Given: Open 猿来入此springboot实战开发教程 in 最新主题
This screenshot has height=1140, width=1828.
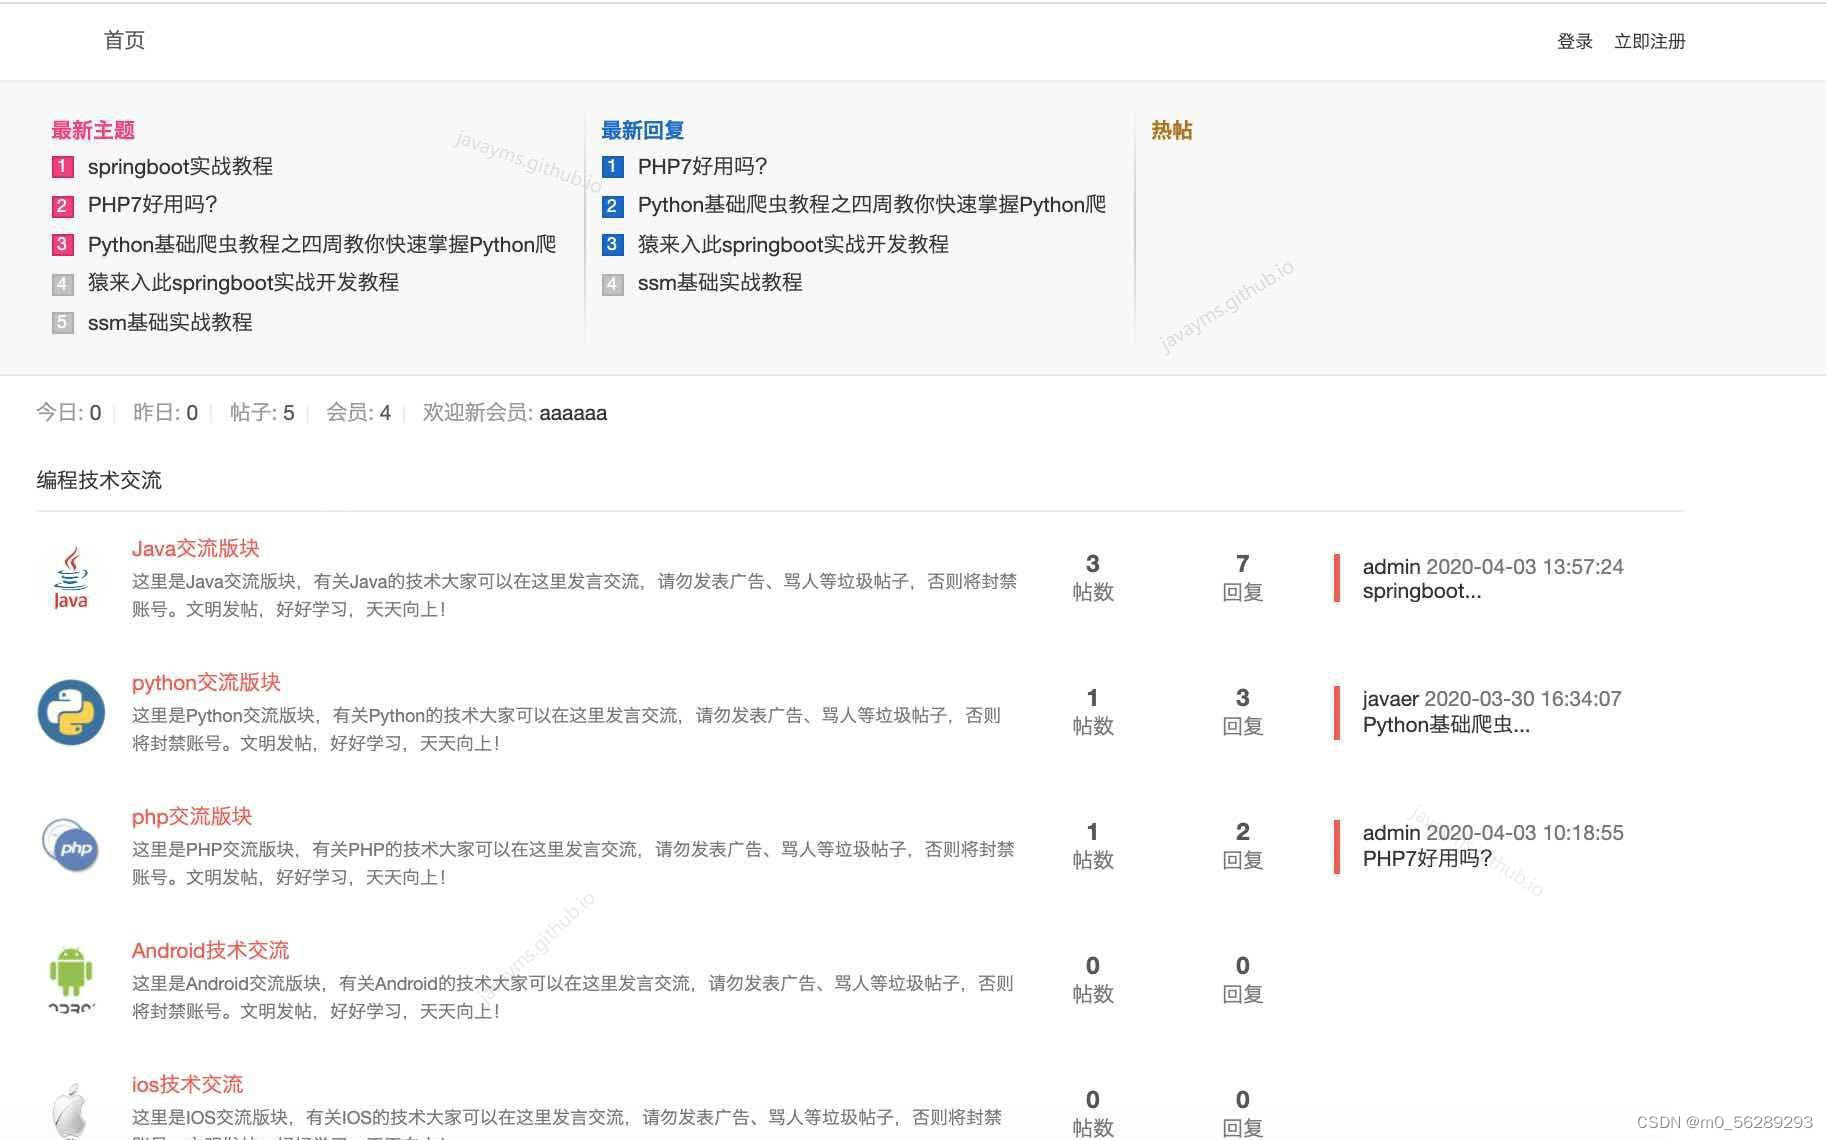Looking at the screenshot, I should click(x=243, y=283).
